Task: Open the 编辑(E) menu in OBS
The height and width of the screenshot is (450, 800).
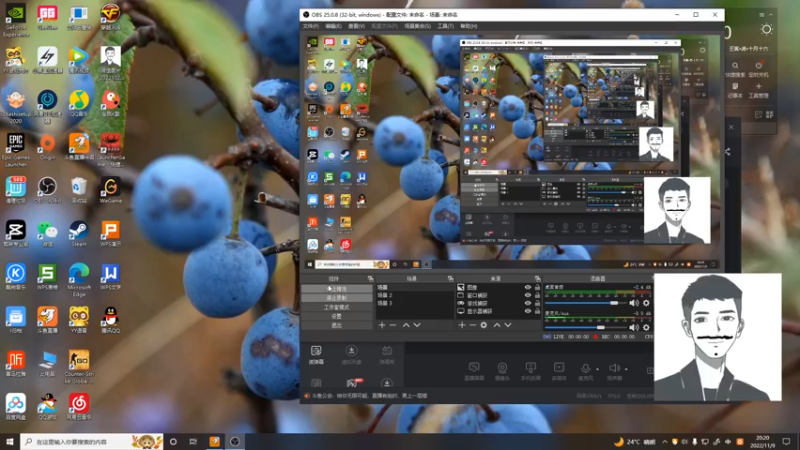Action: (x=333, y=26)
